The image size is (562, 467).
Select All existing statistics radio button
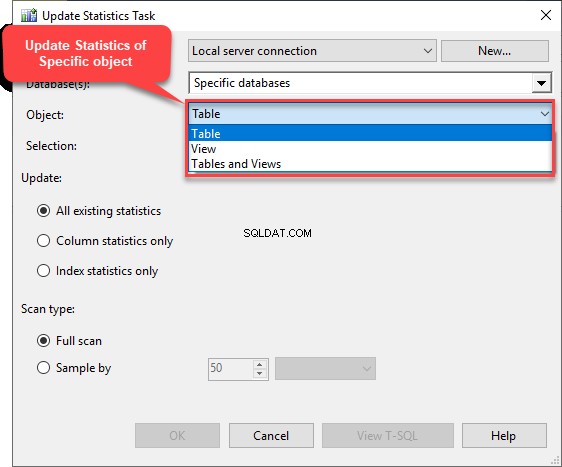[x=43, y=211]
